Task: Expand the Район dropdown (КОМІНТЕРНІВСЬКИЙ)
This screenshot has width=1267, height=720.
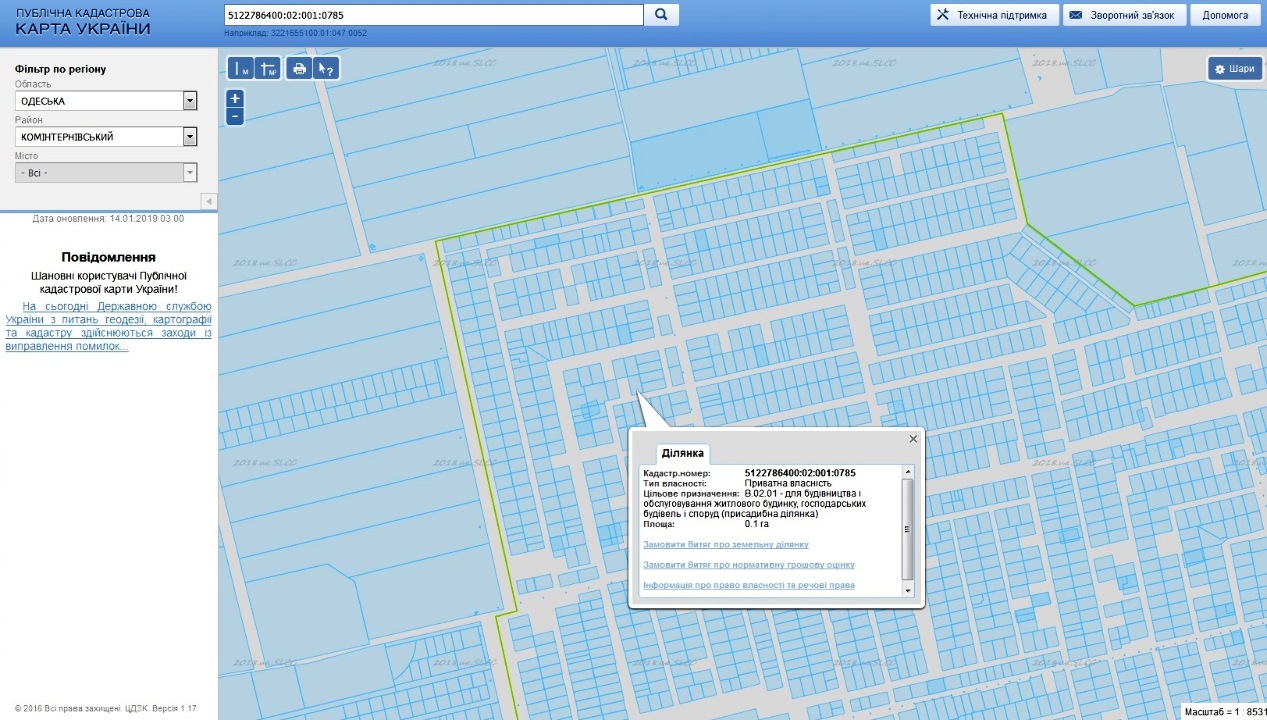Action: point(190,137)
